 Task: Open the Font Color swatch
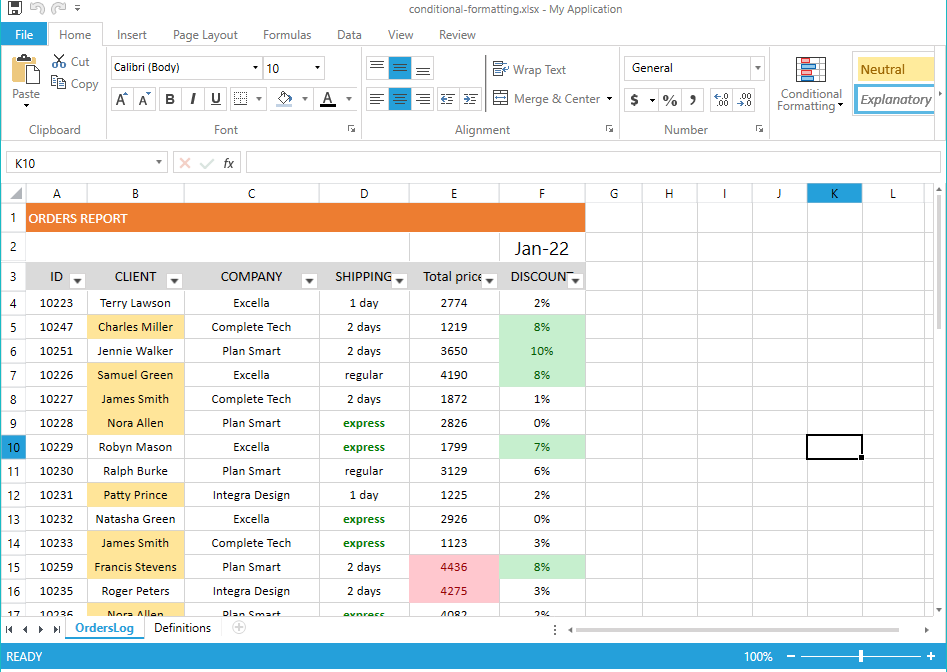[x=329, y=99]
